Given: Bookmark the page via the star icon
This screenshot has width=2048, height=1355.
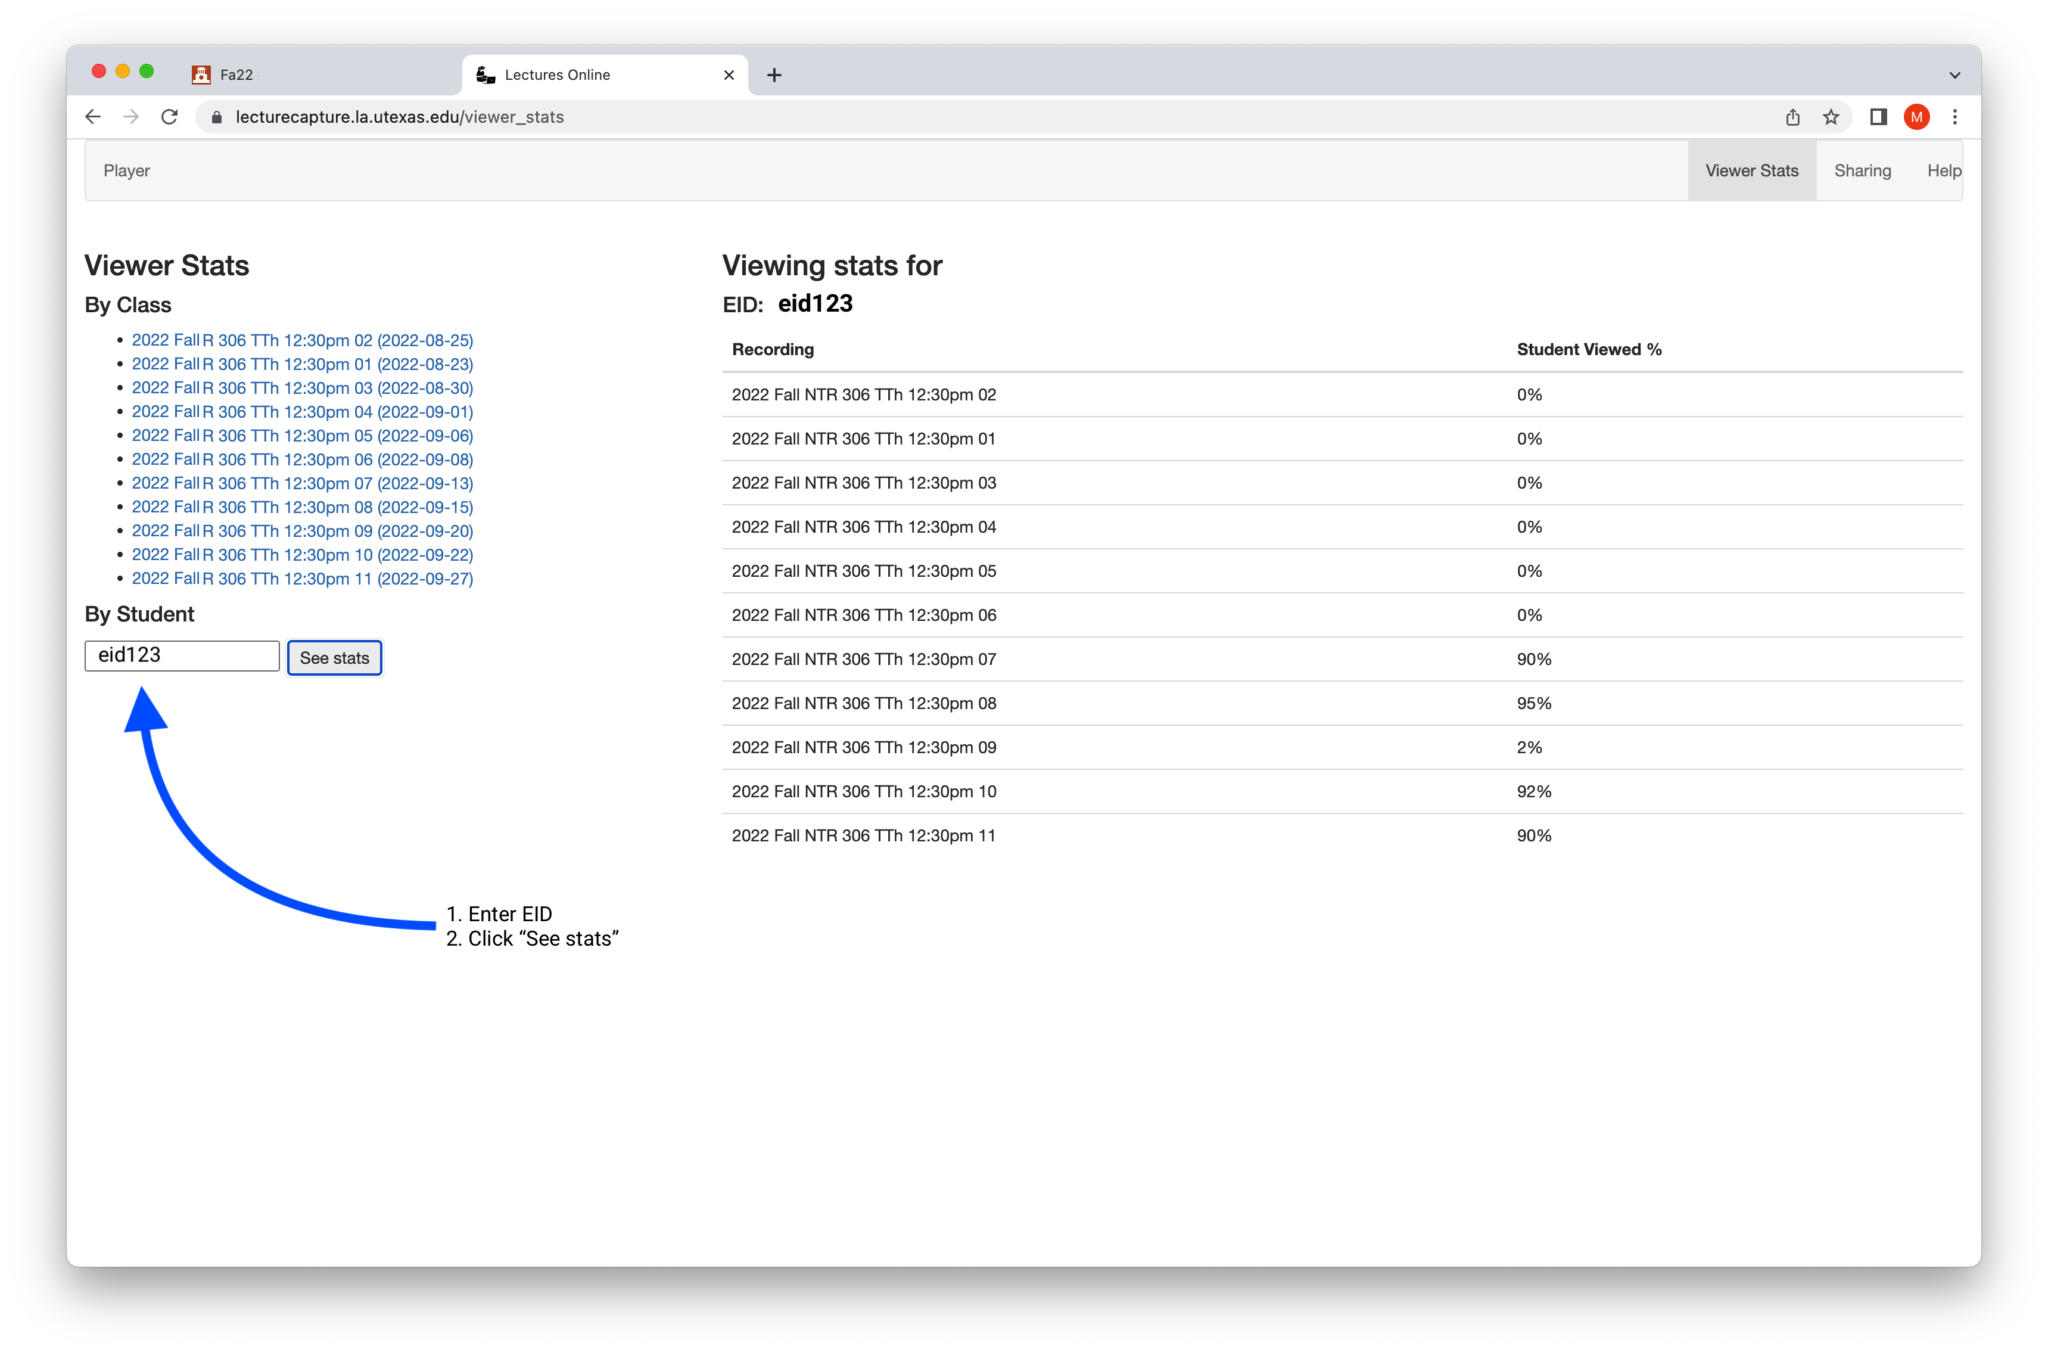Looking at the screenshot, I should (x=1831, y=117).
